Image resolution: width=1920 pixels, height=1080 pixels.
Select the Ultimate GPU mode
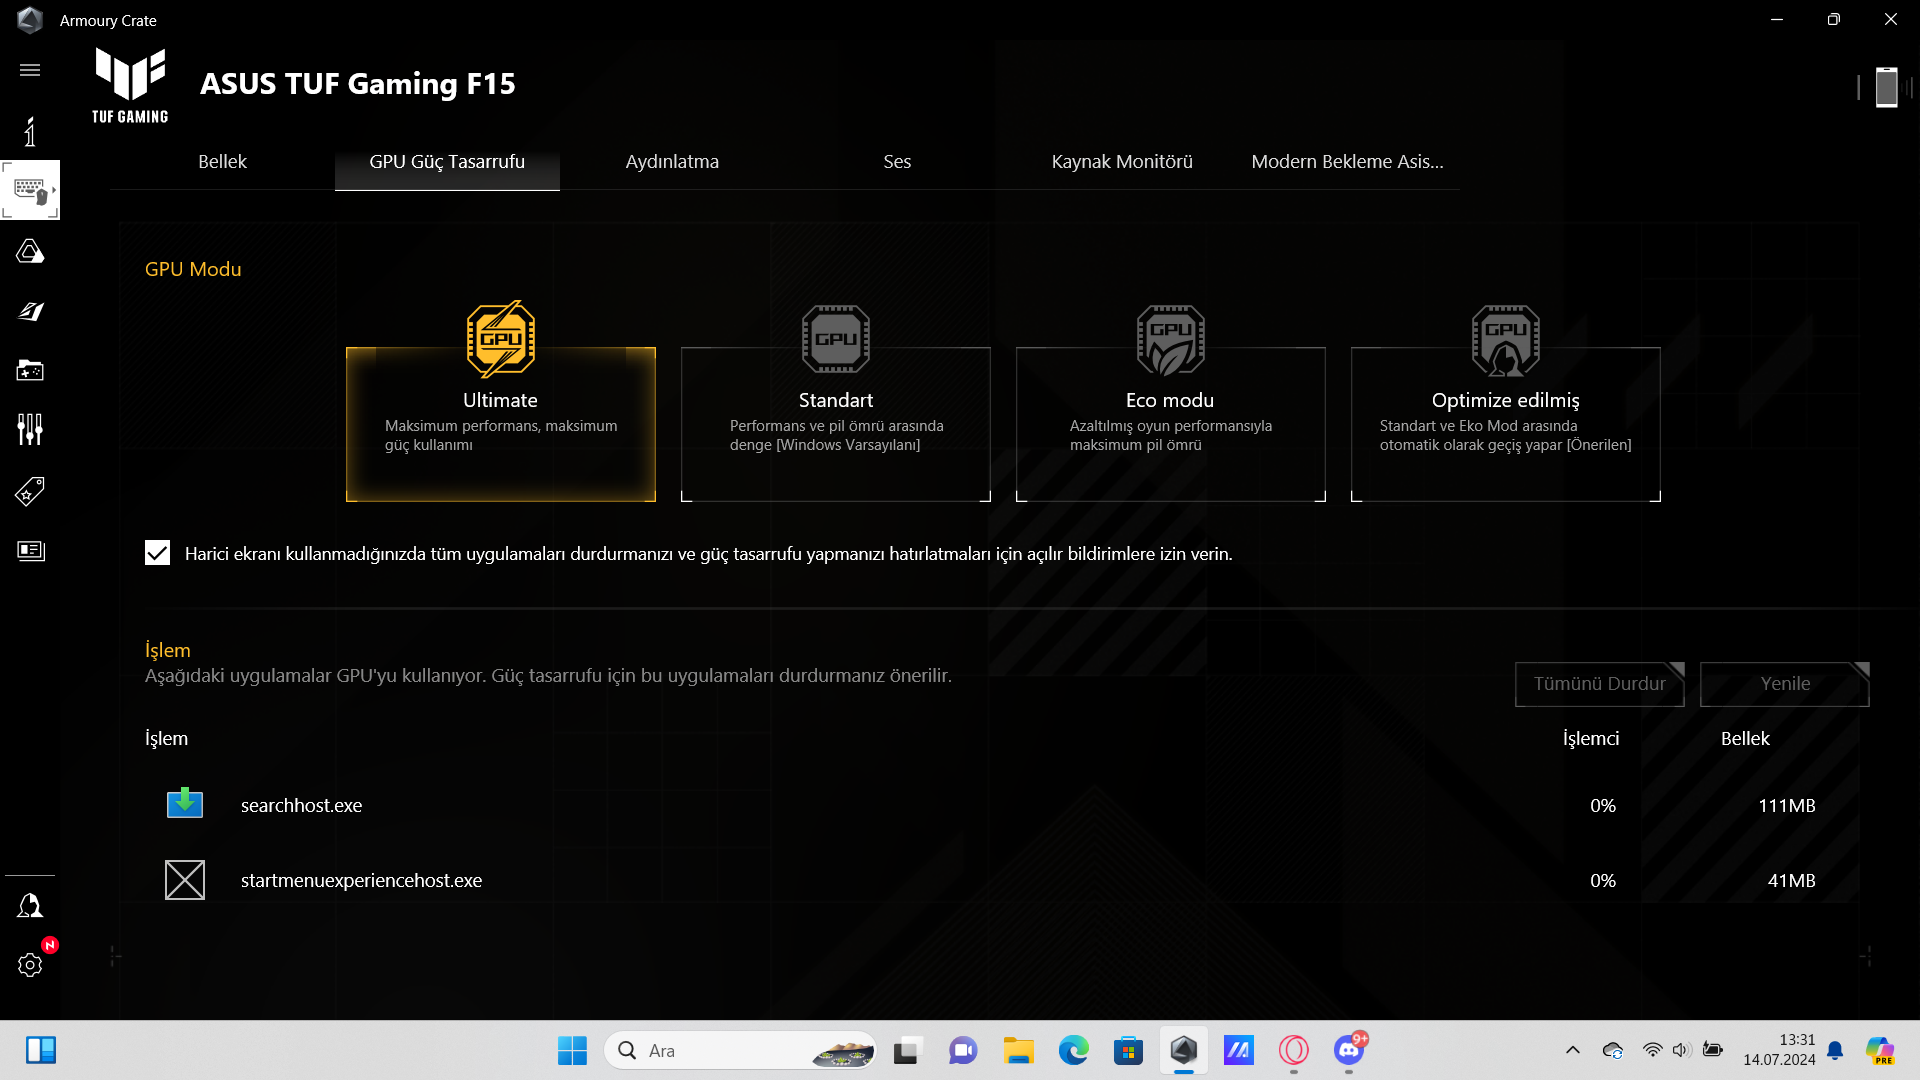pos(500,424)
